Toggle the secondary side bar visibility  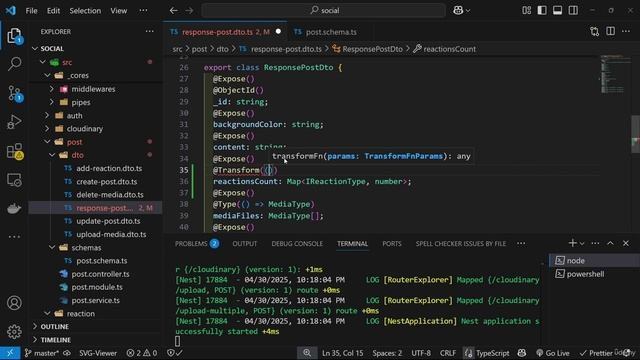(x=573, y=11)
